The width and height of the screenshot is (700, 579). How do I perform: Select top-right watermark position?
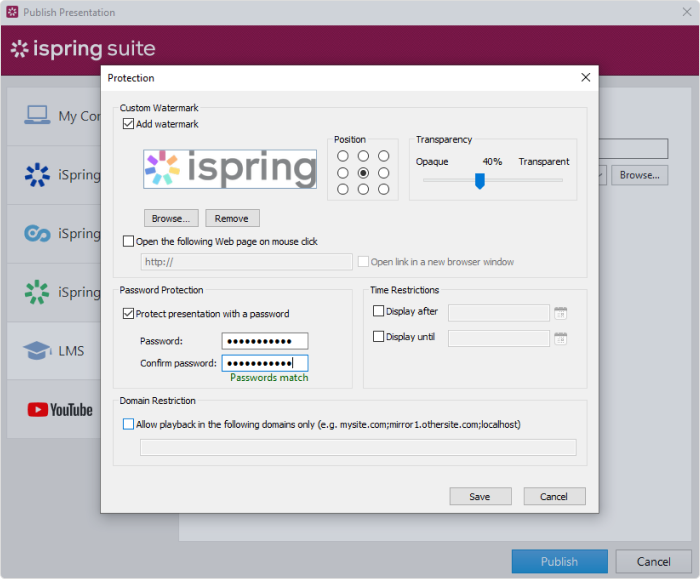point(383,156)
